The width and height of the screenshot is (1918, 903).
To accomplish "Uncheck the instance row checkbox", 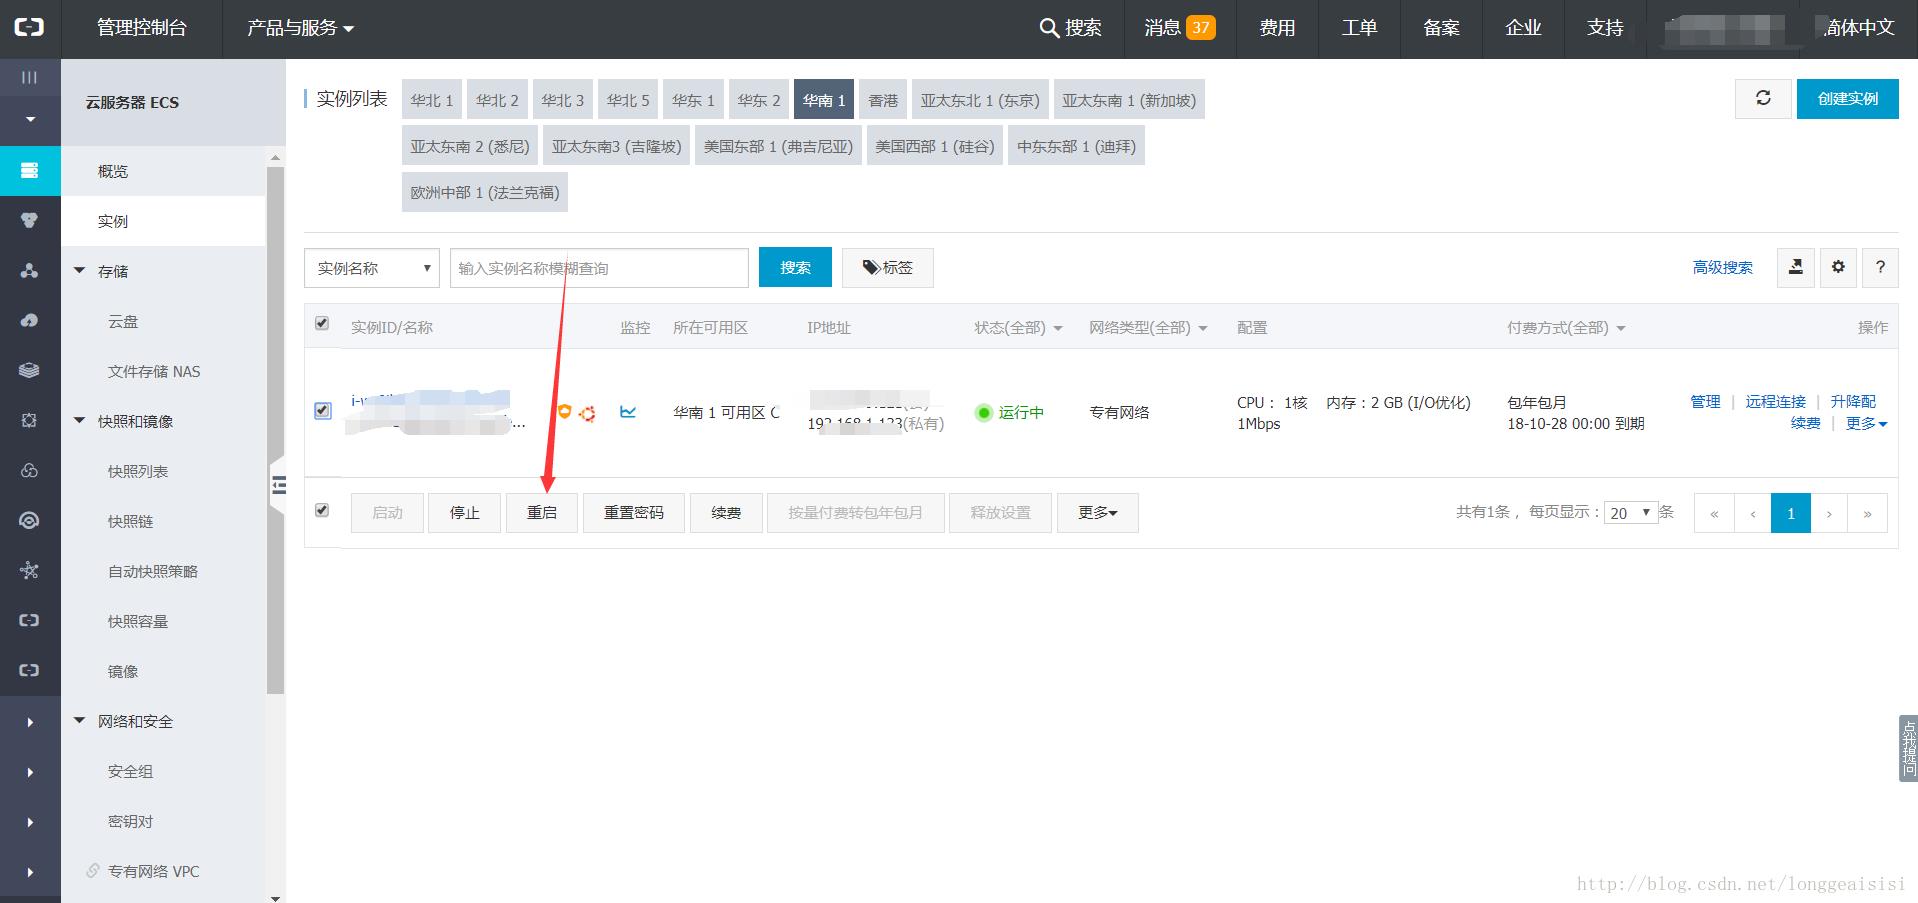I will pyautogui.click(x=322, y=410).
